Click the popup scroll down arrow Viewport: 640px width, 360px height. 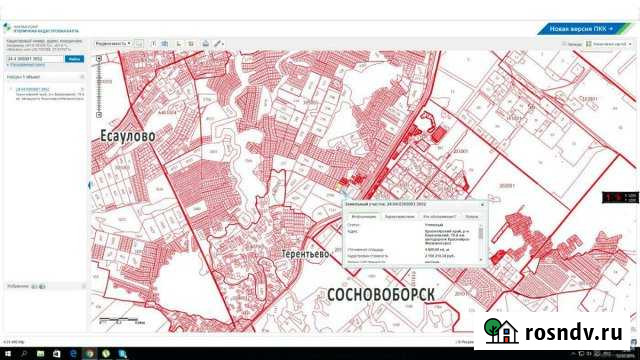click(x=481, y=259)
